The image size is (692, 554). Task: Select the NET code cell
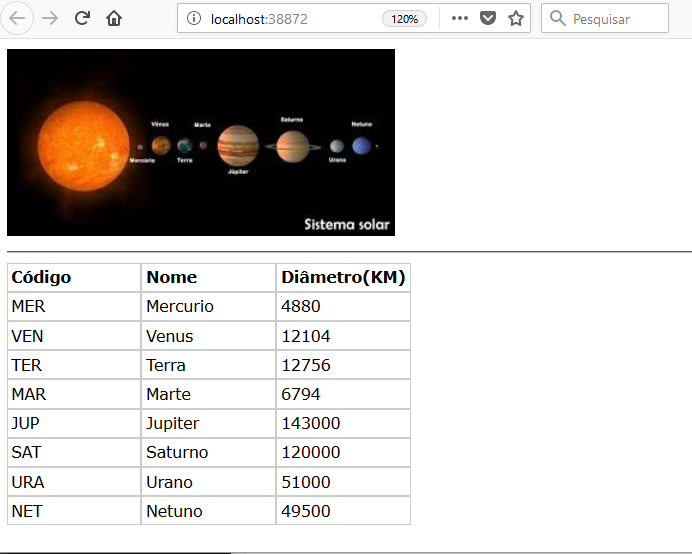[x=74, y=511]
